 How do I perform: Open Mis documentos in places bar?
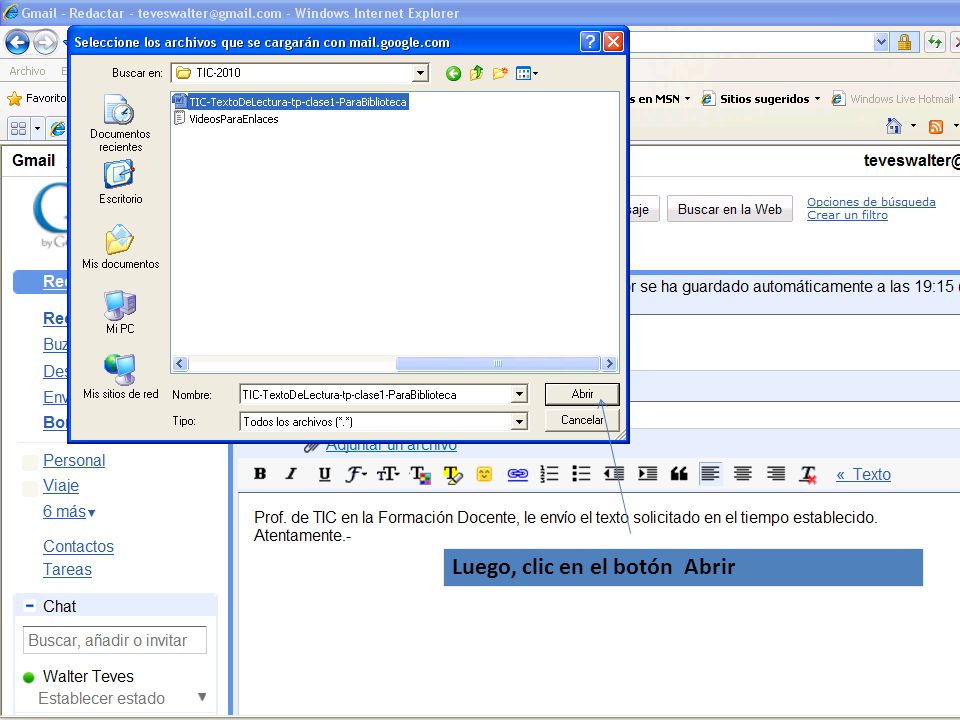pos(120,247)
